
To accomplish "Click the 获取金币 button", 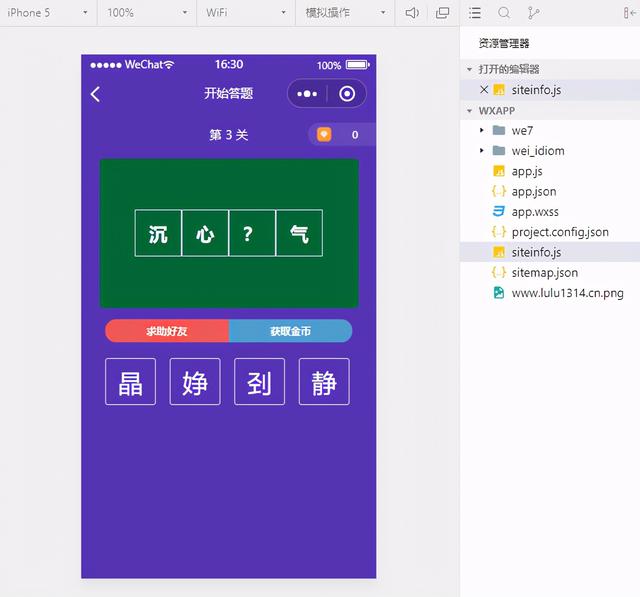I will point(291,331).
